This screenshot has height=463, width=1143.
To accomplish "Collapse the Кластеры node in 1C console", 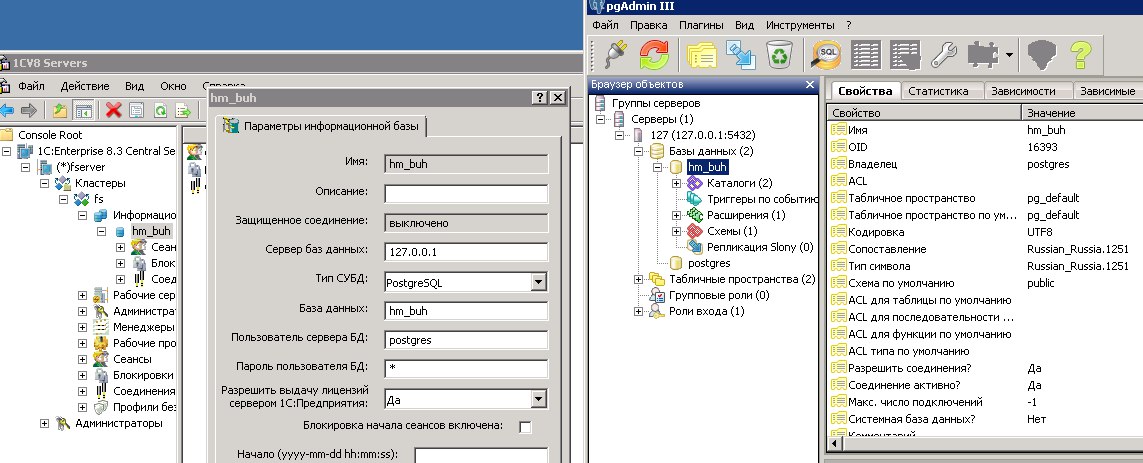I will (x=44, y=183).
